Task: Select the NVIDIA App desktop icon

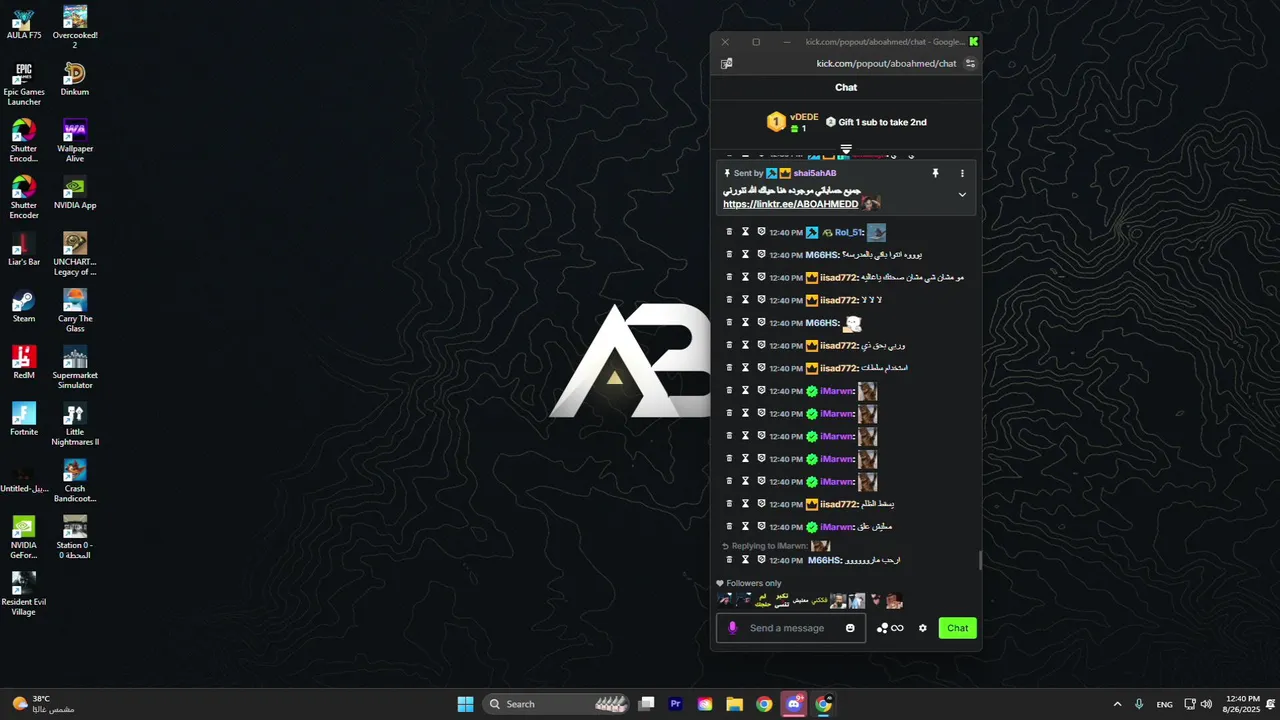Action: [75, 193]
